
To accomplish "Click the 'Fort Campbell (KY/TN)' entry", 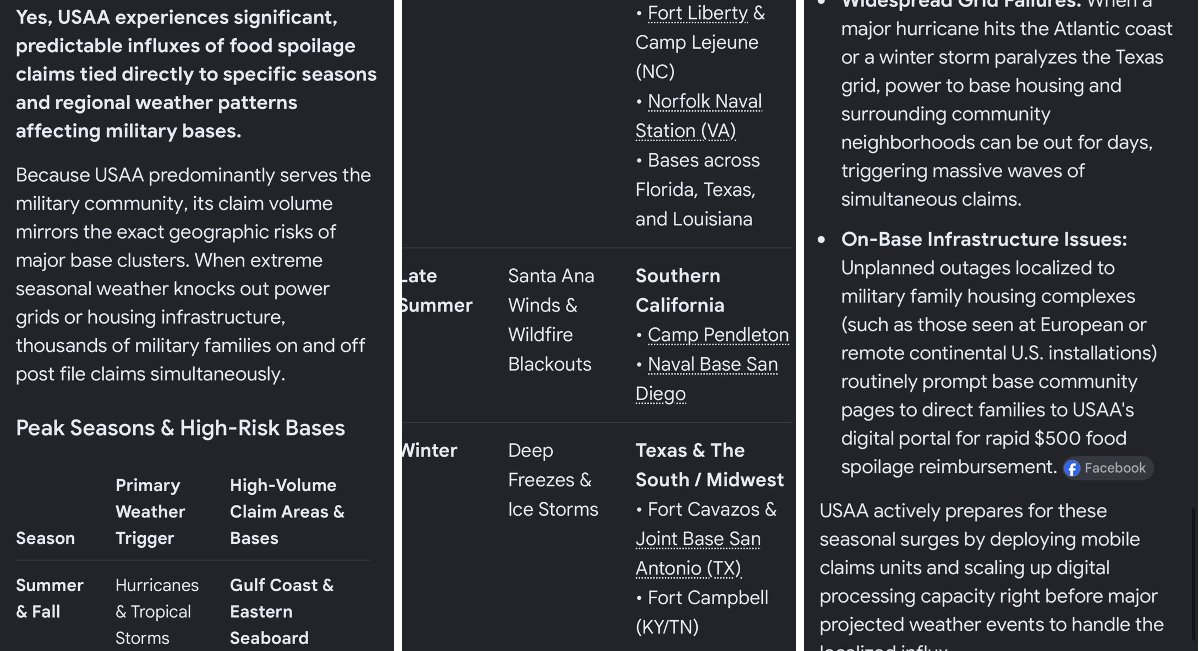I will 702,612.
